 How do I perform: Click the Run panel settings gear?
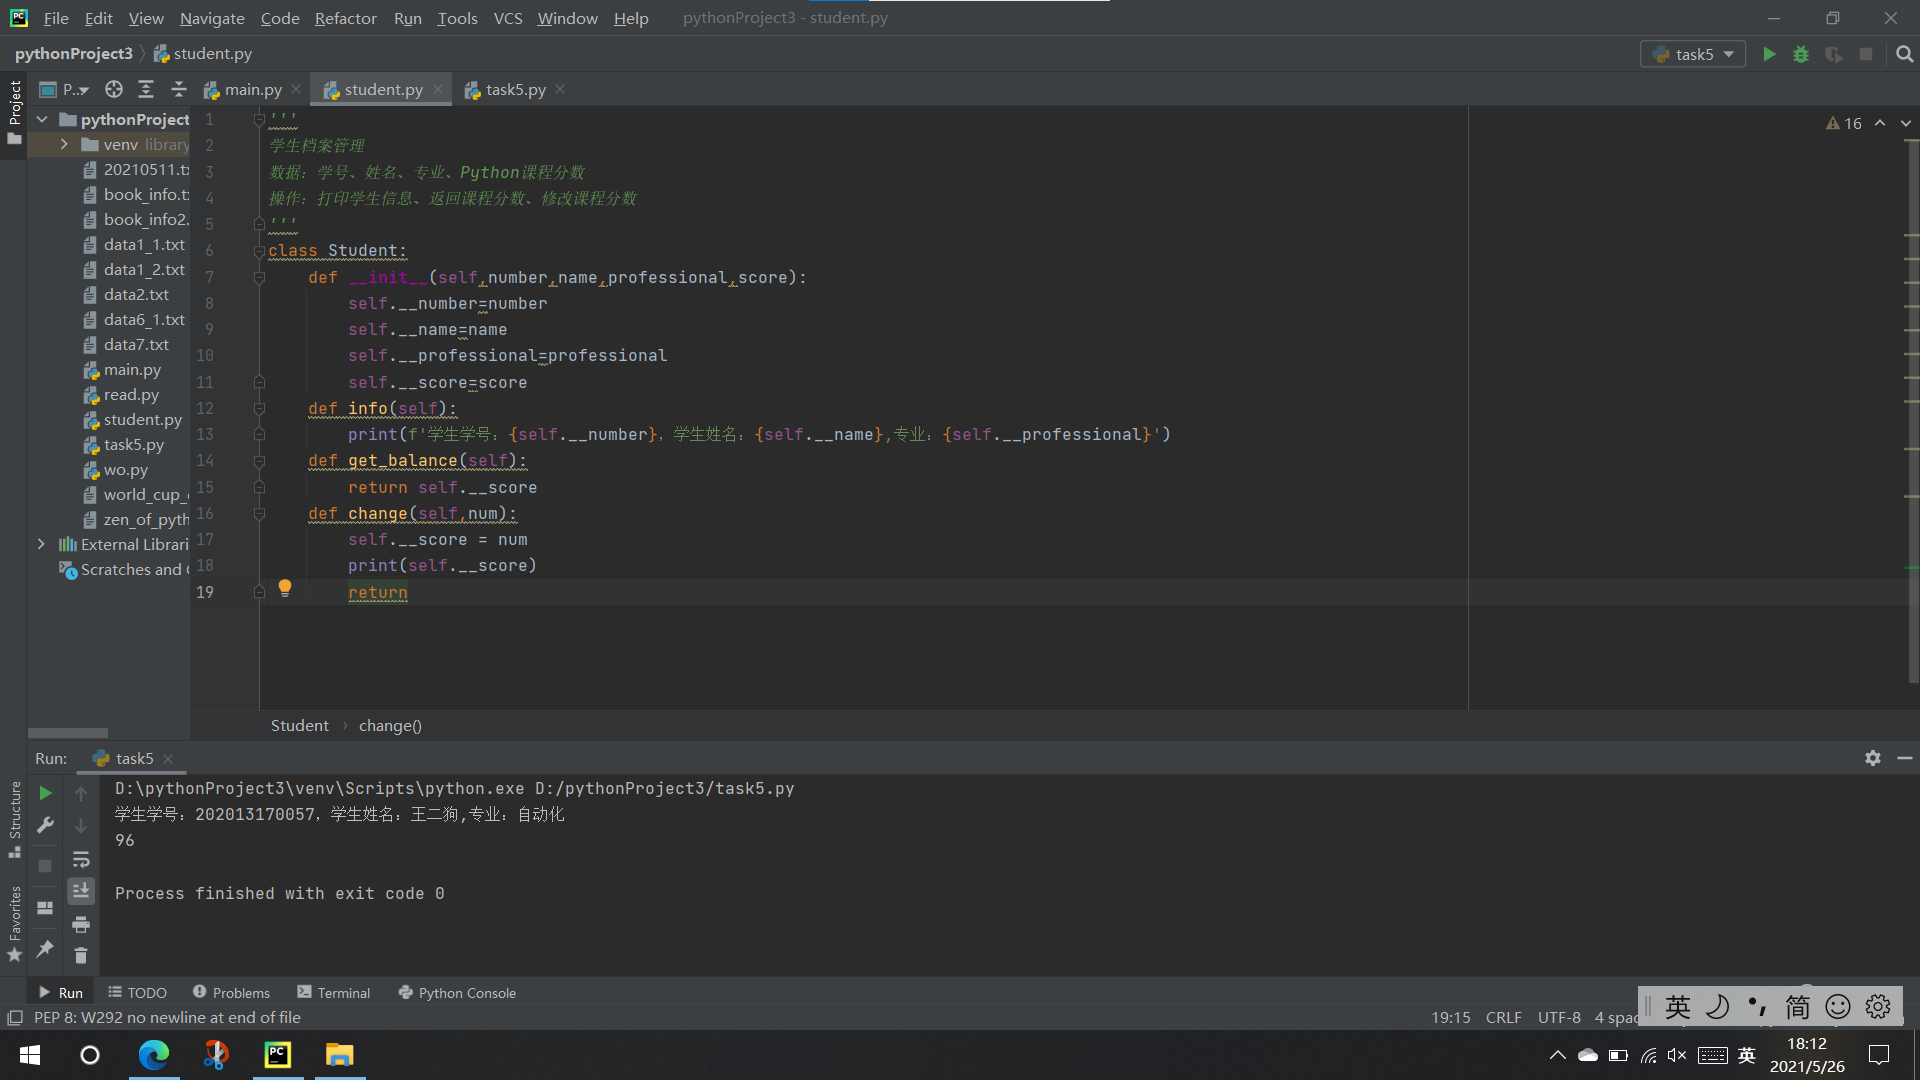coord(1872,758)
